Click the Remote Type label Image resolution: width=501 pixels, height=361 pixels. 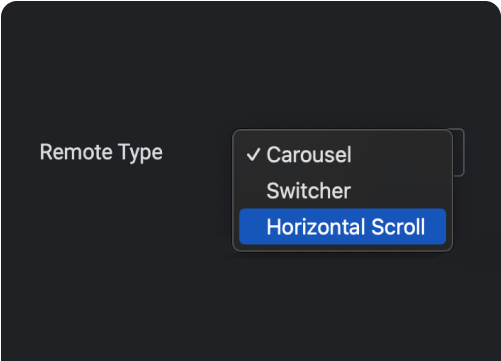coord(101,153)
